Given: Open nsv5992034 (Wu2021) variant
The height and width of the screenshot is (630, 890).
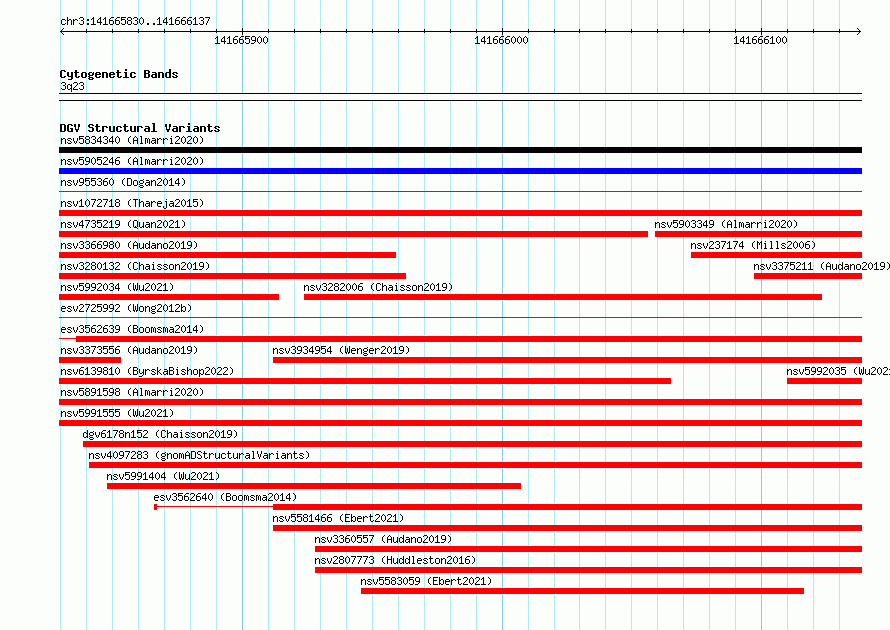Looking at the screenshot, I should [117, 287].
